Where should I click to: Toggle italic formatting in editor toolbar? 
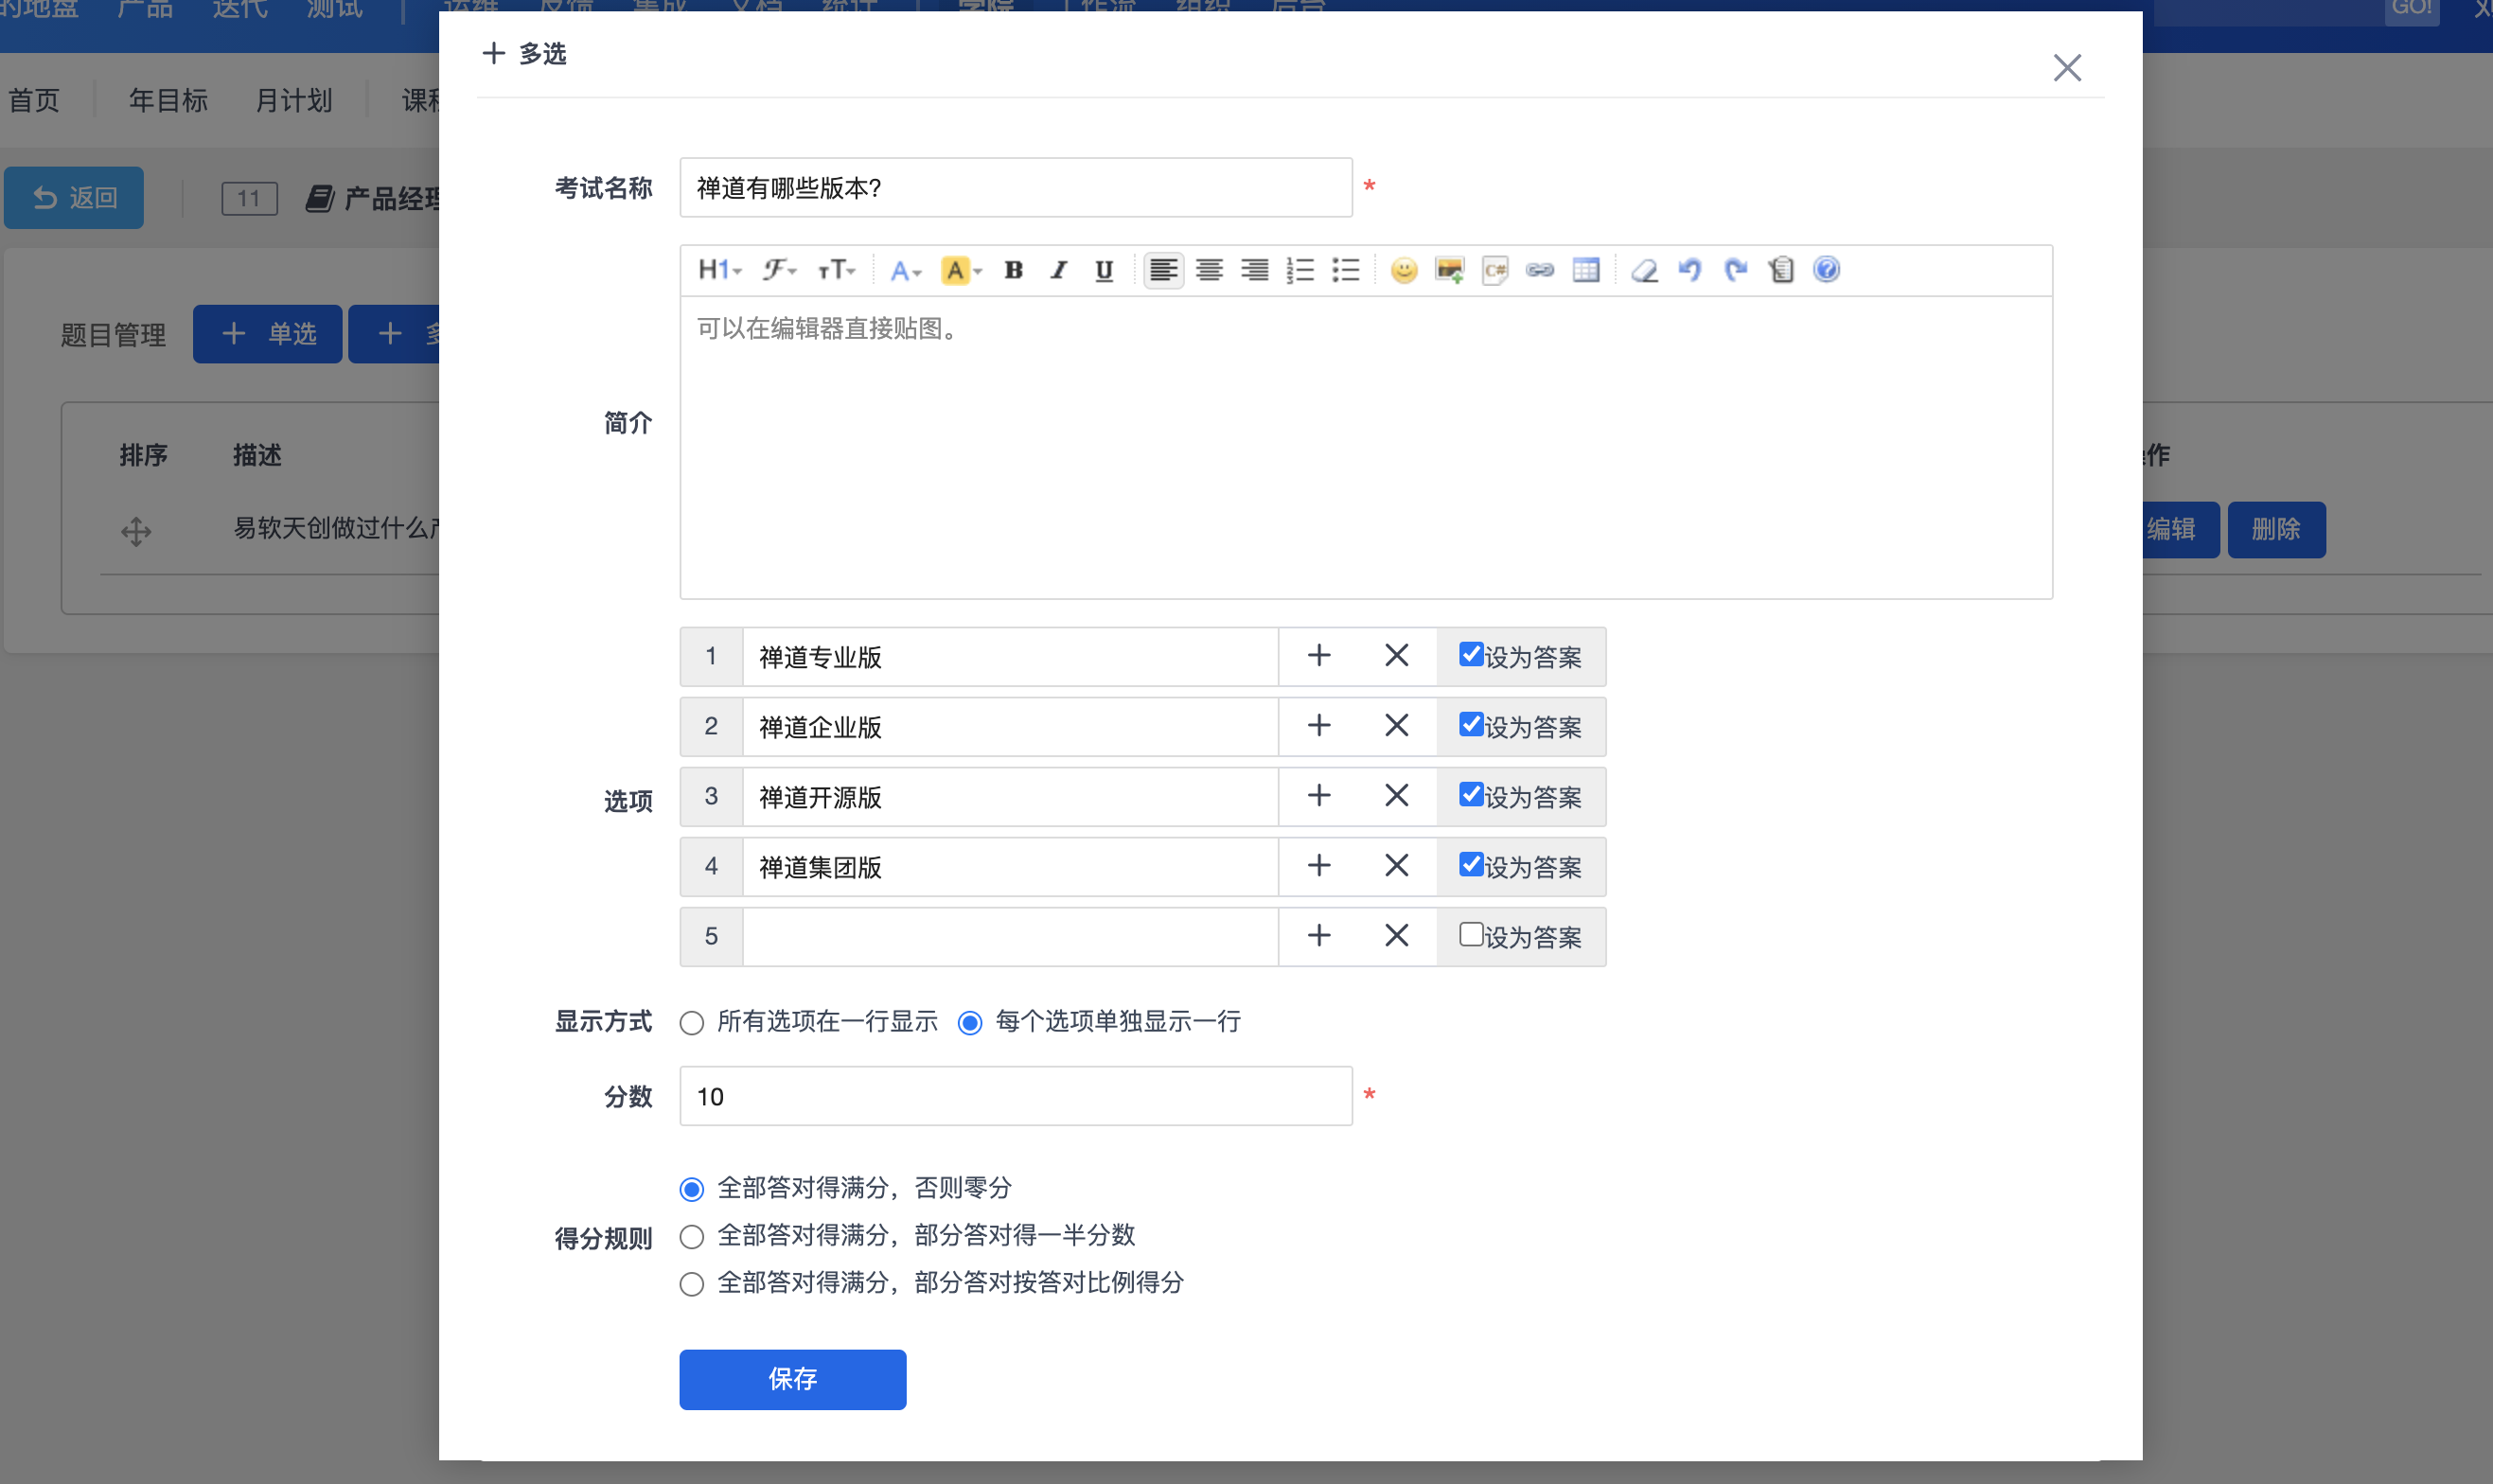pos(1058,270)
